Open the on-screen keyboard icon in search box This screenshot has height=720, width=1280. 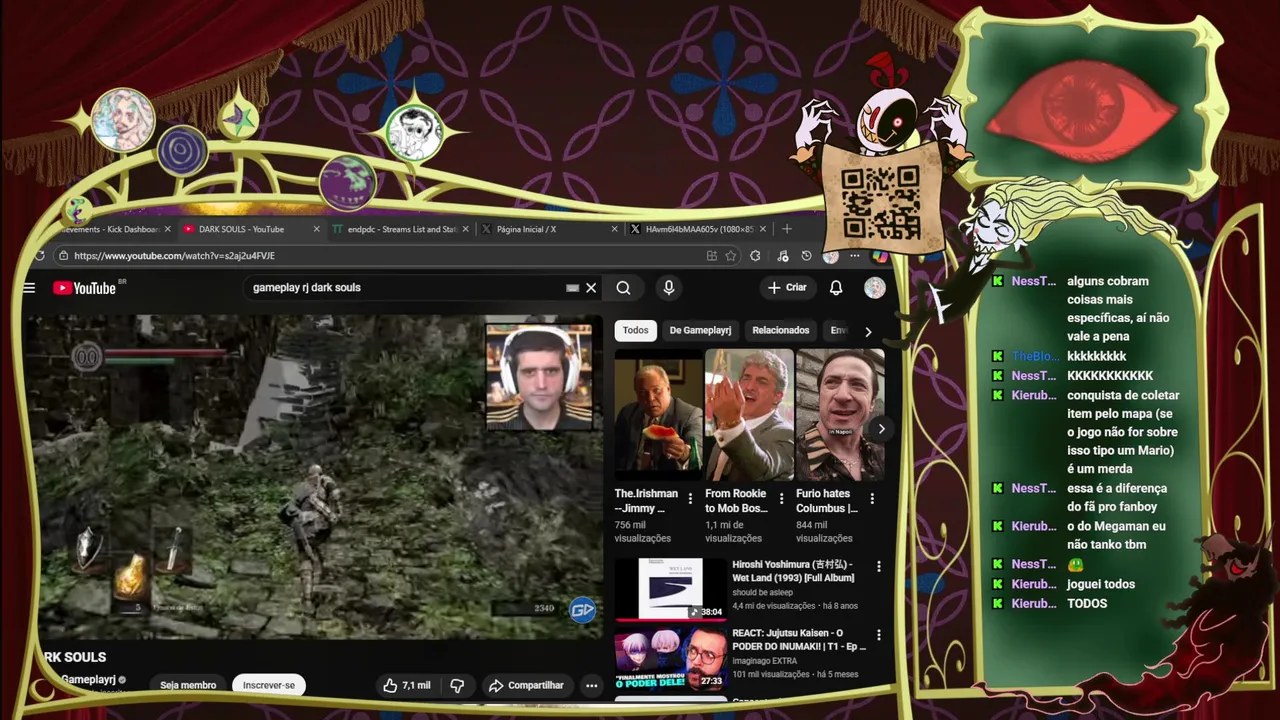point(572,288)
